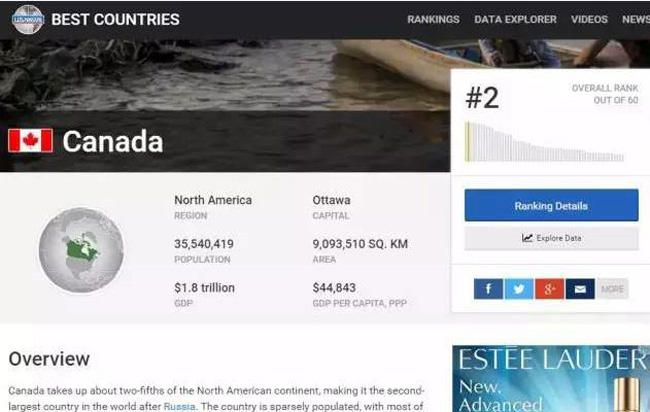Go to the Data Explorer section
This screenshot has height=412, width=650.
tap(515, 20)
